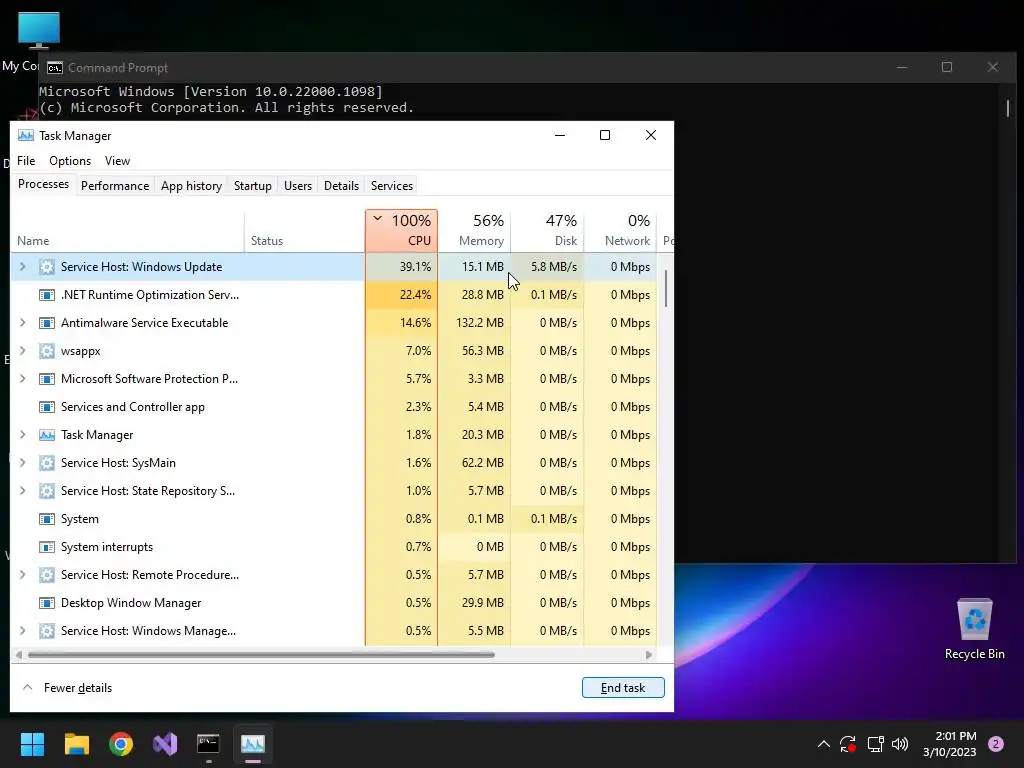Sort by the Status column header
The width and height of the screenshot is (1024, 768).
304,231
